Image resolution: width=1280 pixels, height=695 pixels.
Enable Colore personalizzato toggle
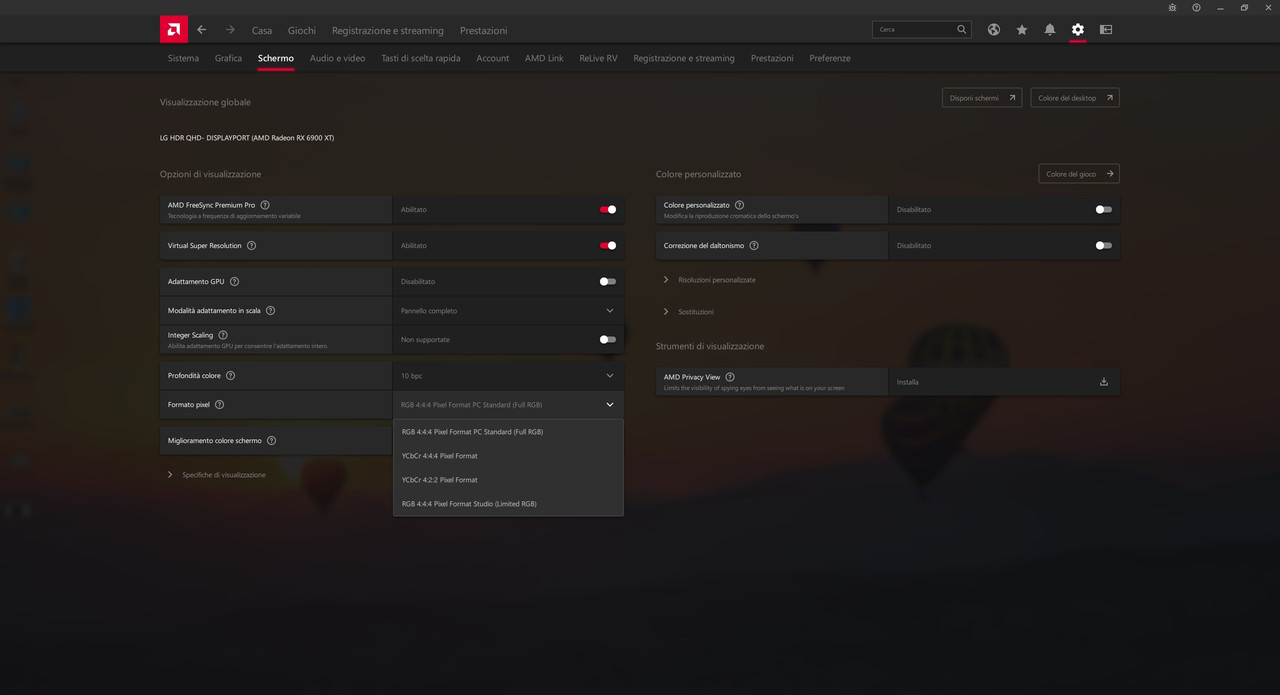(1104, 210)
